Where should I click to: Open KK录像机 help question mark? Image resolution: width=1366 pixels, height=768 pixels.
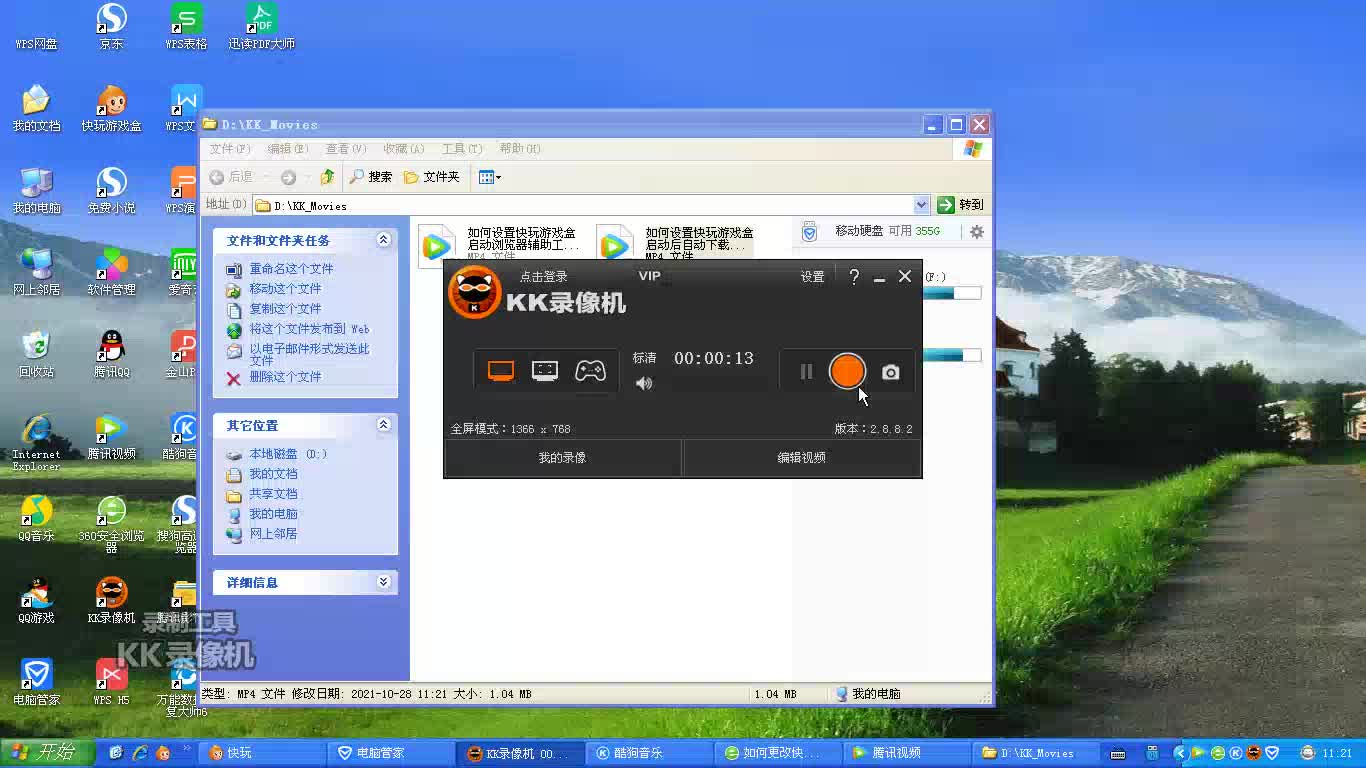click(x=854, y=277)
